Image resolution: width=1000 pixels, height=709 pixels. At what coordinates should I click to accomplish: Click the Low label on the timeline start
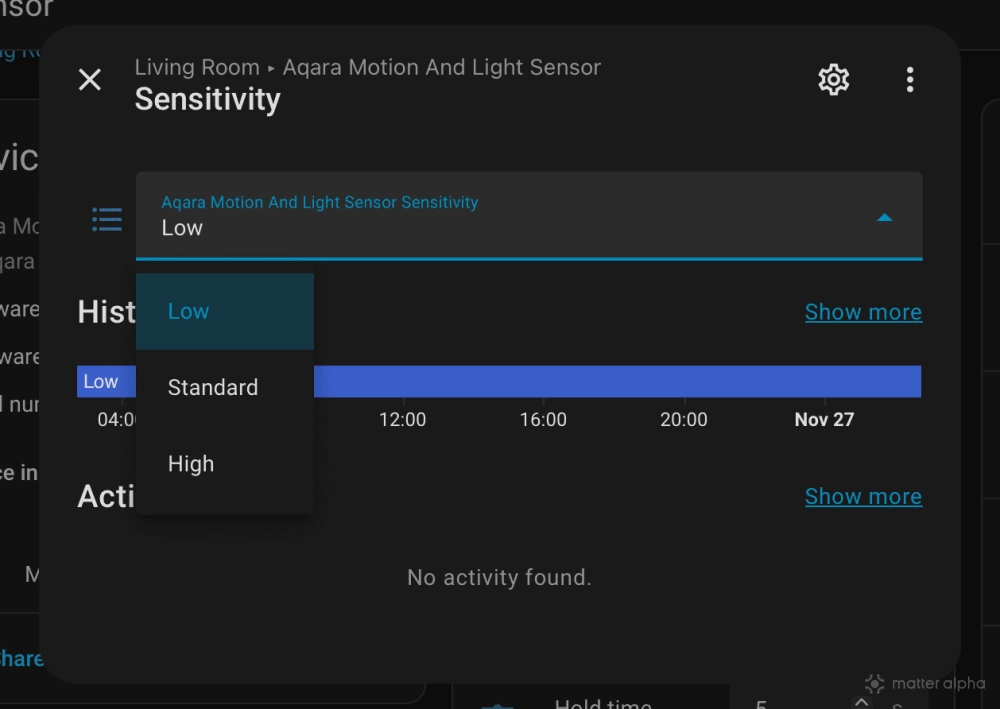[x=101, y=381]
